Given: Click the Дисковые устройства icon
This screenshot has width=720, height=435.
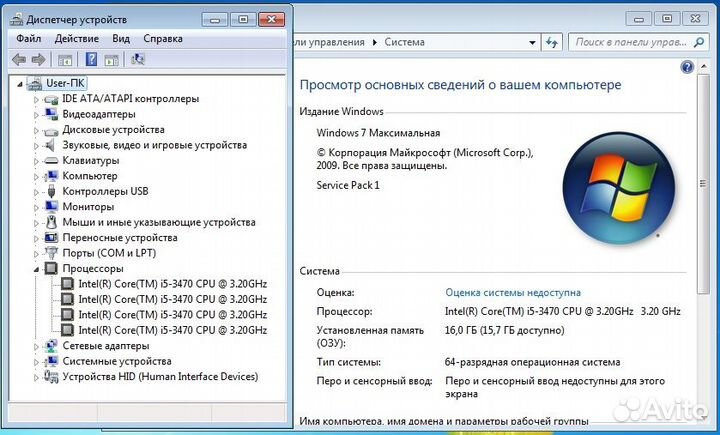Looking at the screenshot, I should [51, 130].
